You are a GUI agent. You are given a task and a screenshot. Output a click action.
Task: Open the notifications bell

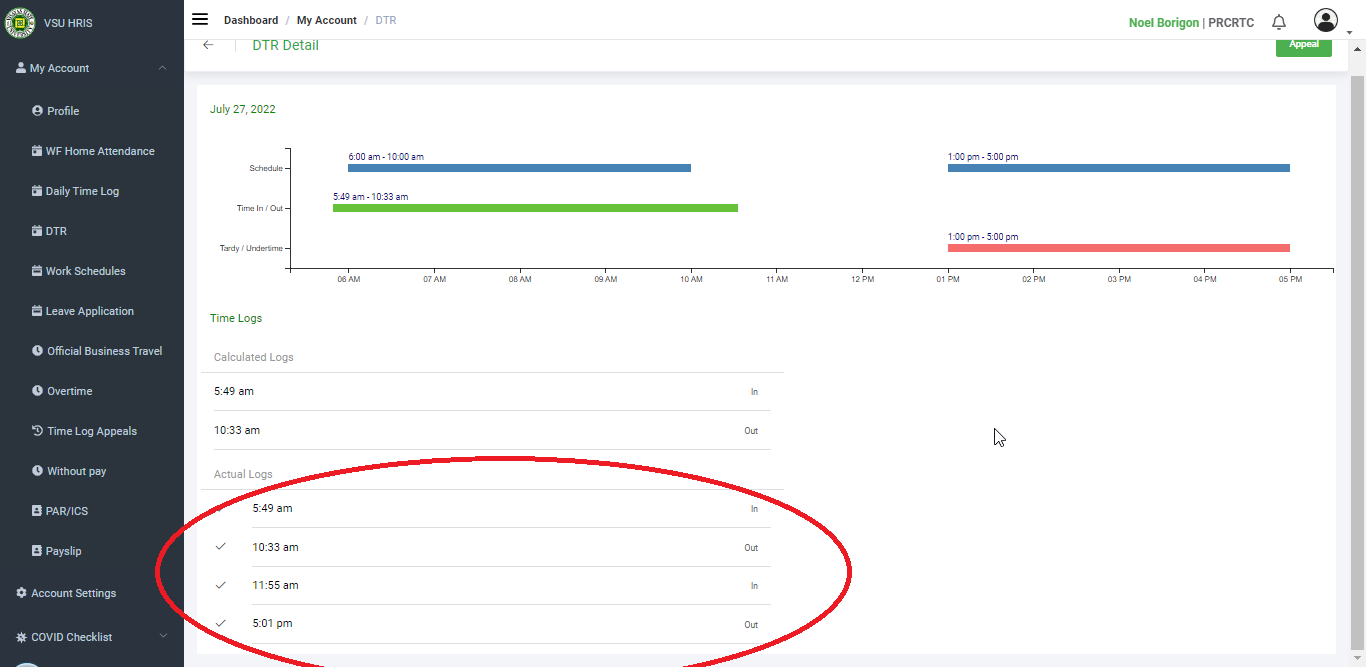(1278, 22)
